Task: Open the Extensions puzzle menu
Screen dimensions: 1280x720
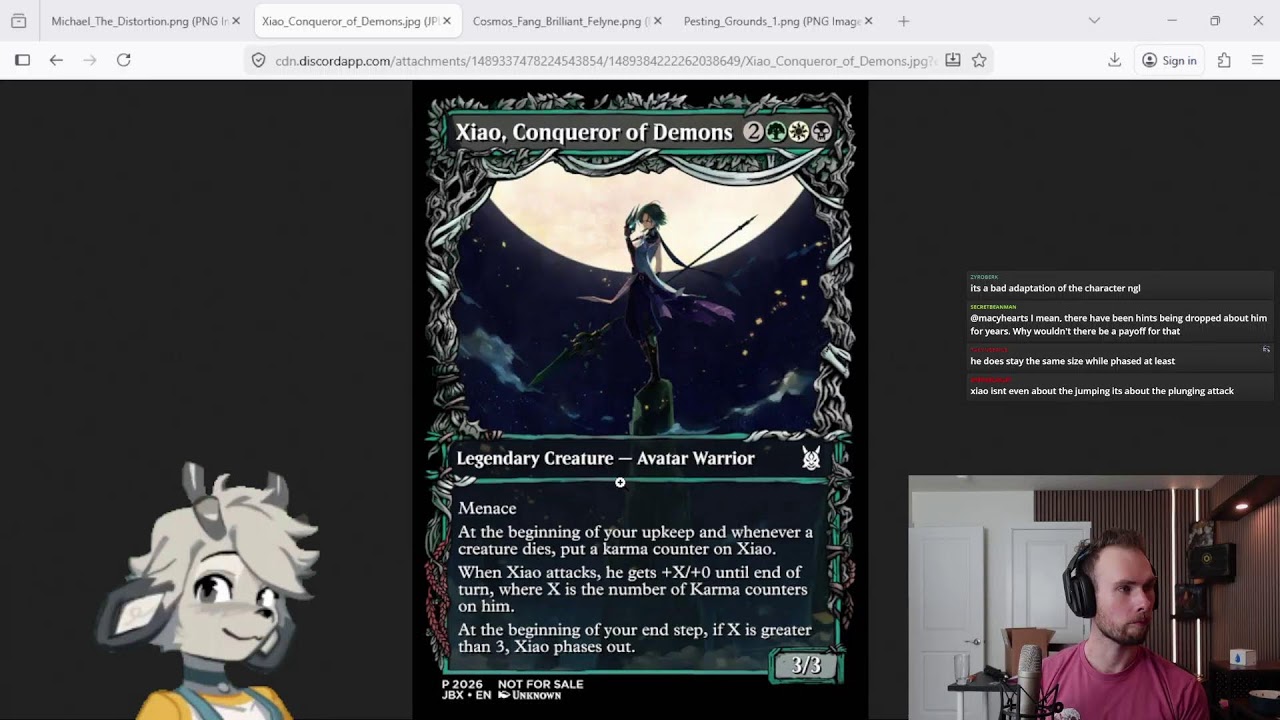Action: [x=1224, y=60]
